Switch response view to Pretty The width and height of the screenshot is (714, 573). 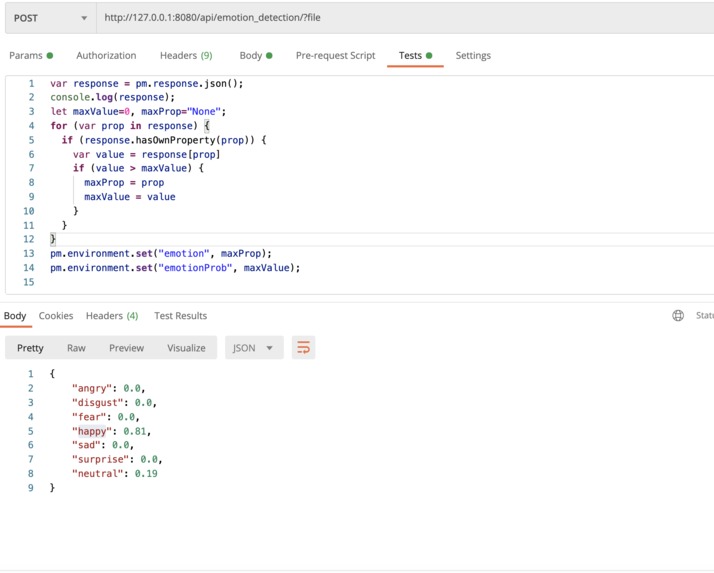(x=30, y=348)
